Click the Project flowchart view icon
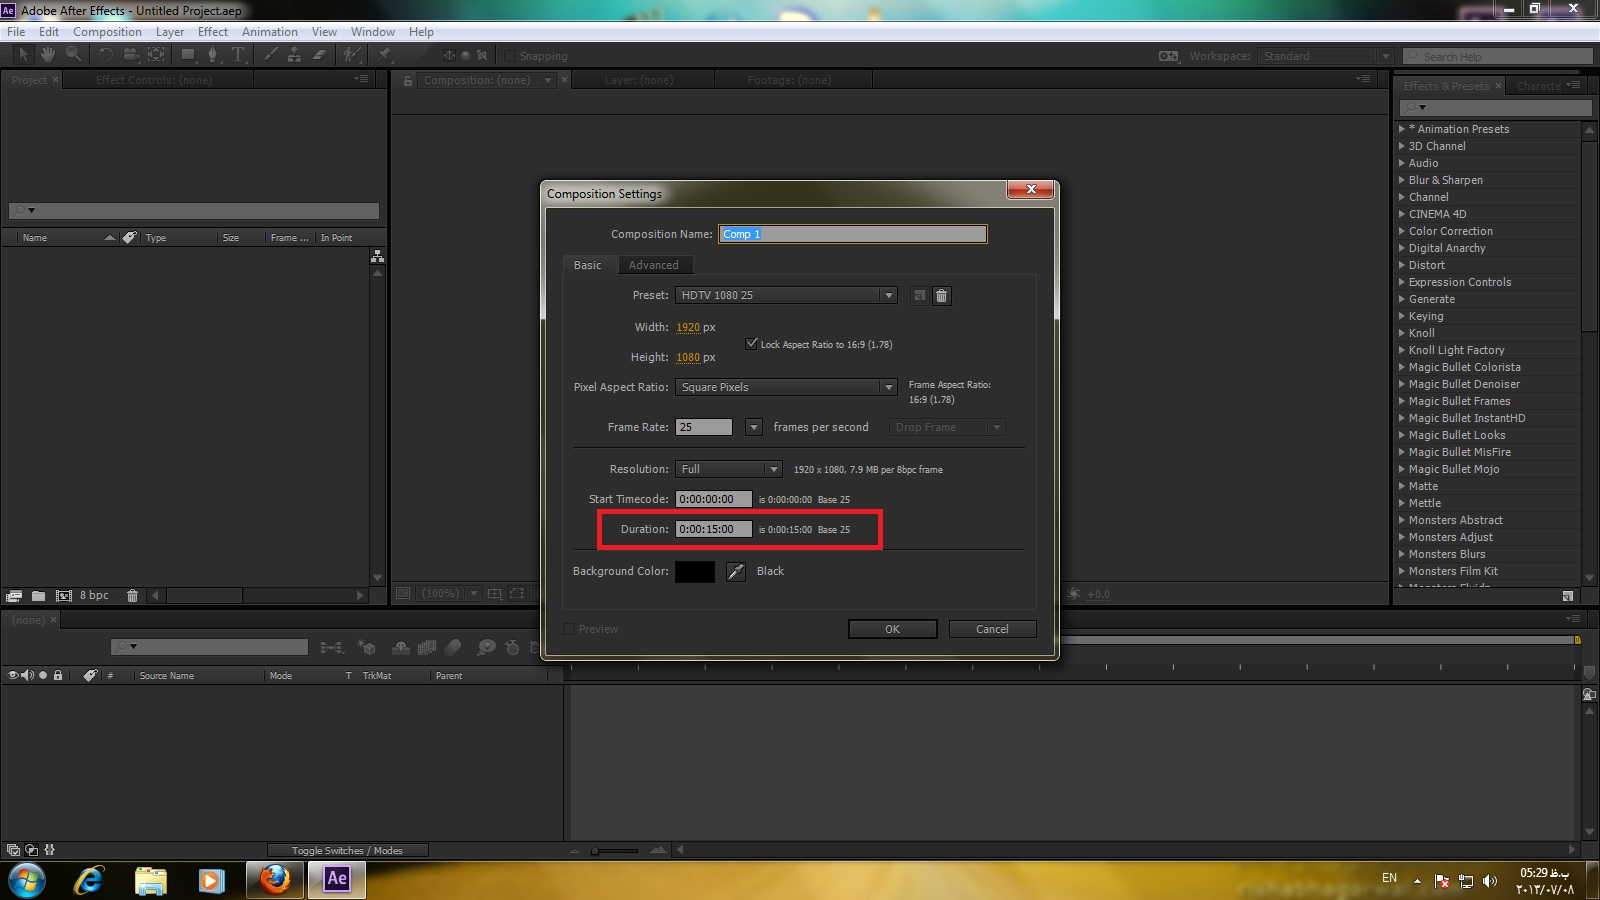The height and width of the screenshot is (900, 1600). [377, 257]
